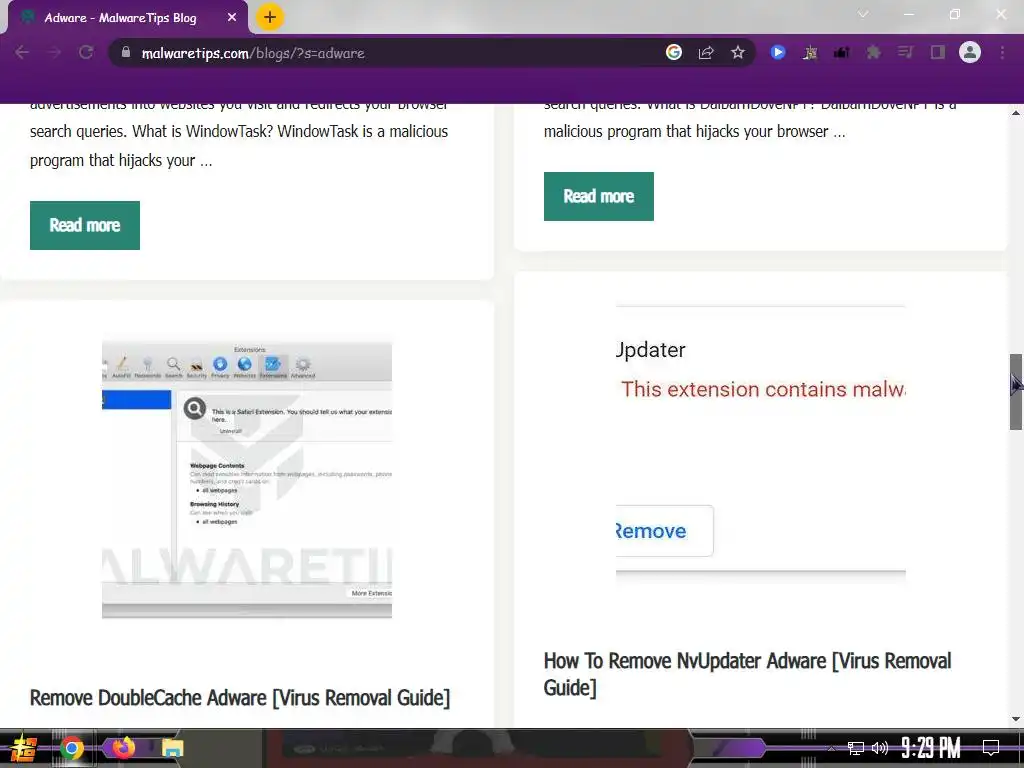The height and width of the screenshot is (768, 1024).
Task: Click the scrollbar down arrow
Action: click(x=1016, y=719)
